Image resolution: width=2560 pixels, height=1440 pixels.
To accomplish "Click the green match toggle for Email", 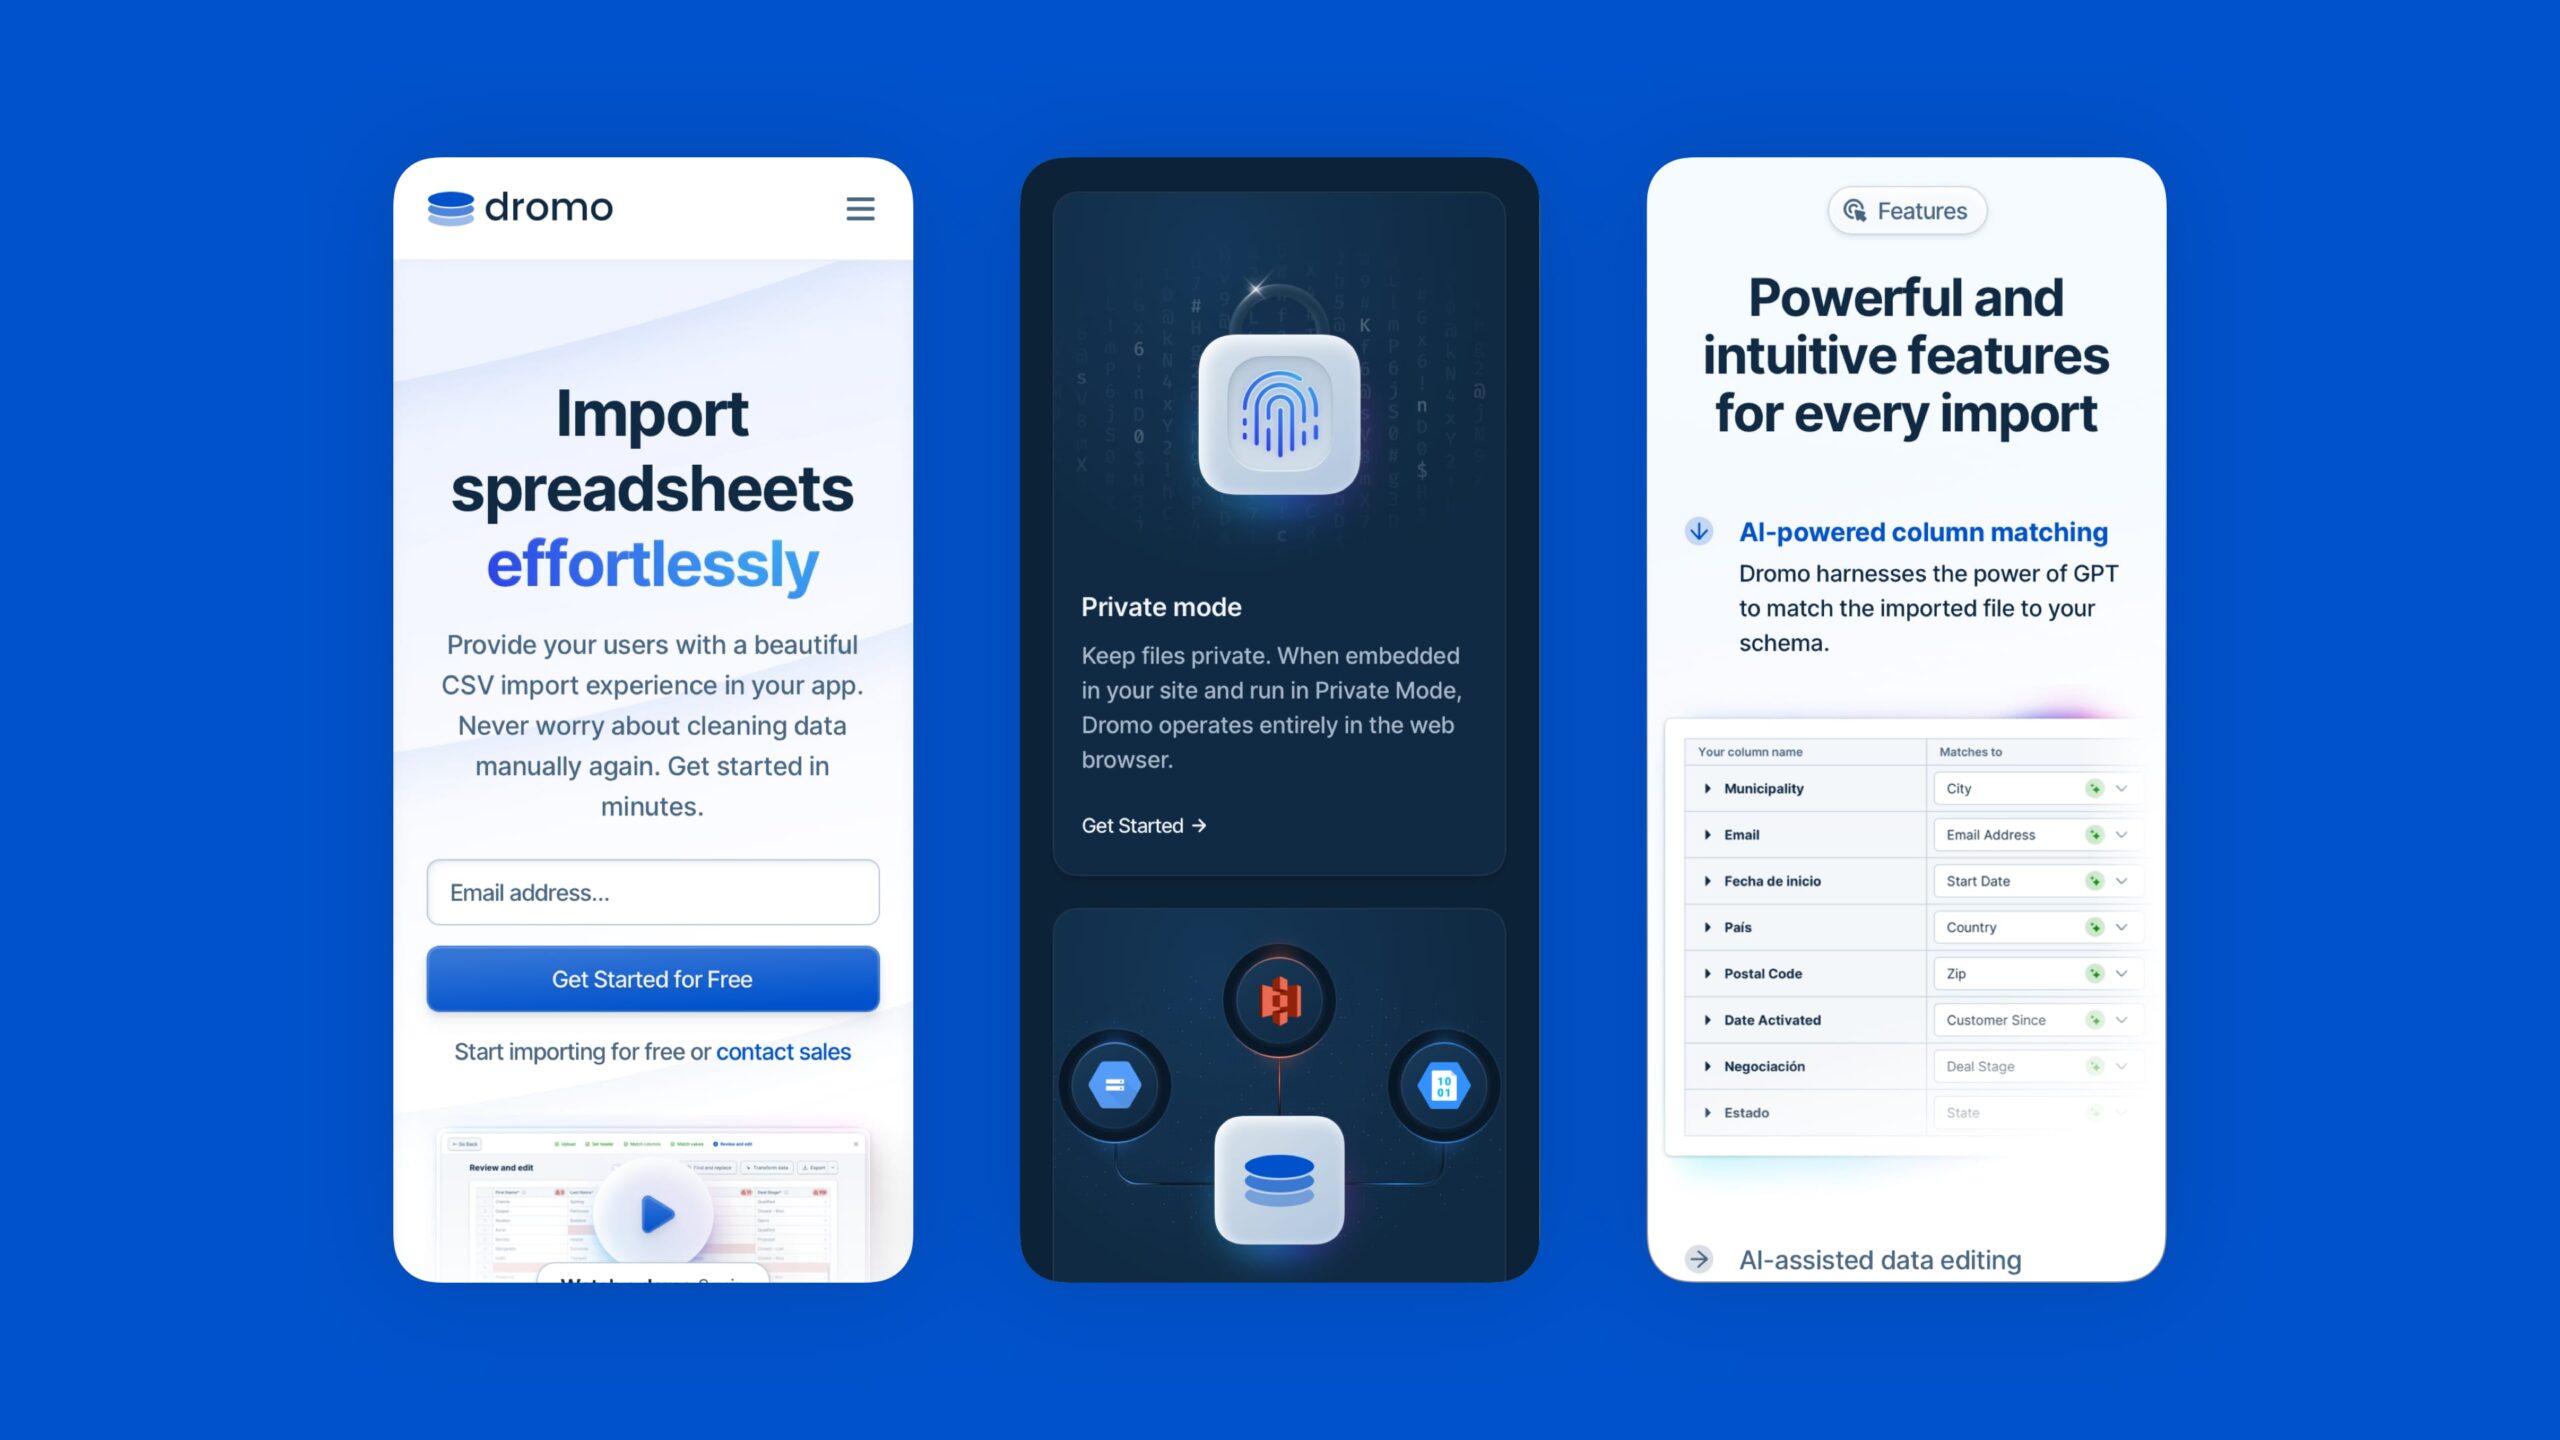I will [2091, 833].
